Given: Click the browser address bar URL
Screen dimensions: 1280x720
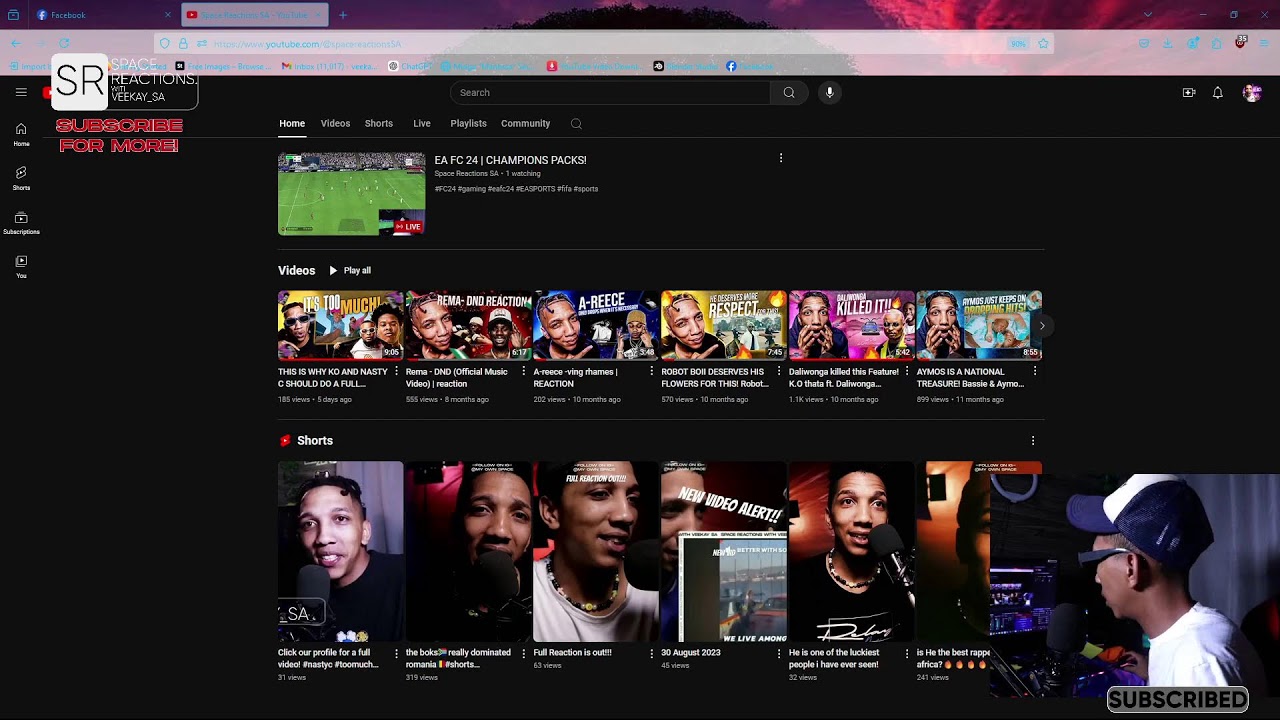Looking at the screenshot, I should pos(307,44).
